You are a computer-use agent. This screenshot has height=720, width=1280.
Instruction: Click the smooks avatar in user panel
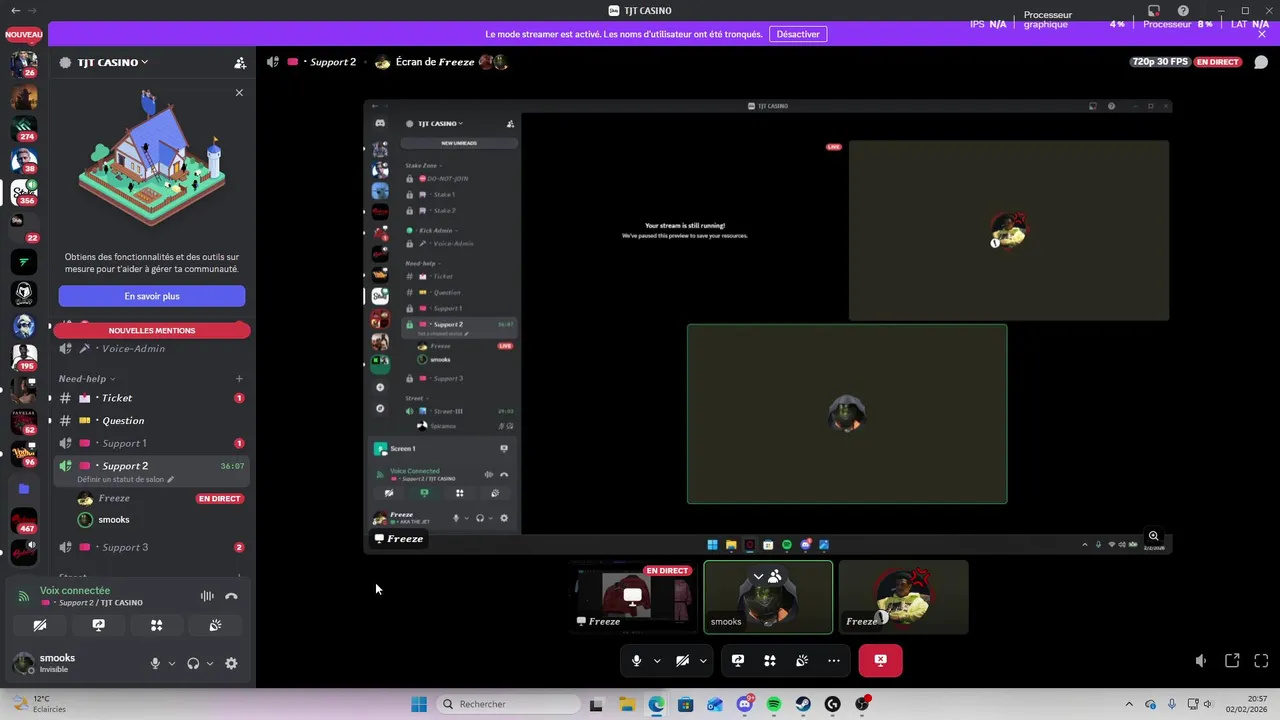point(24,663)
